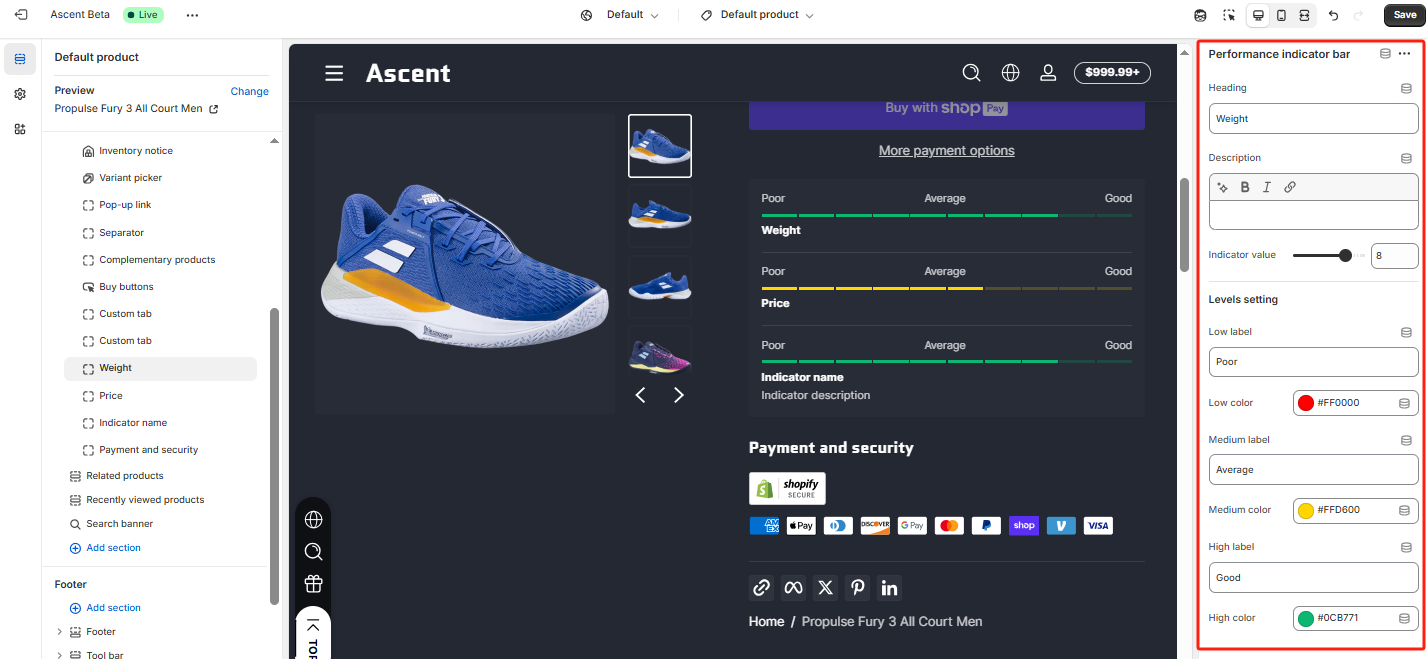Click the Indicator value slider handle
1427x659 pixels.
pos(1345,255)
